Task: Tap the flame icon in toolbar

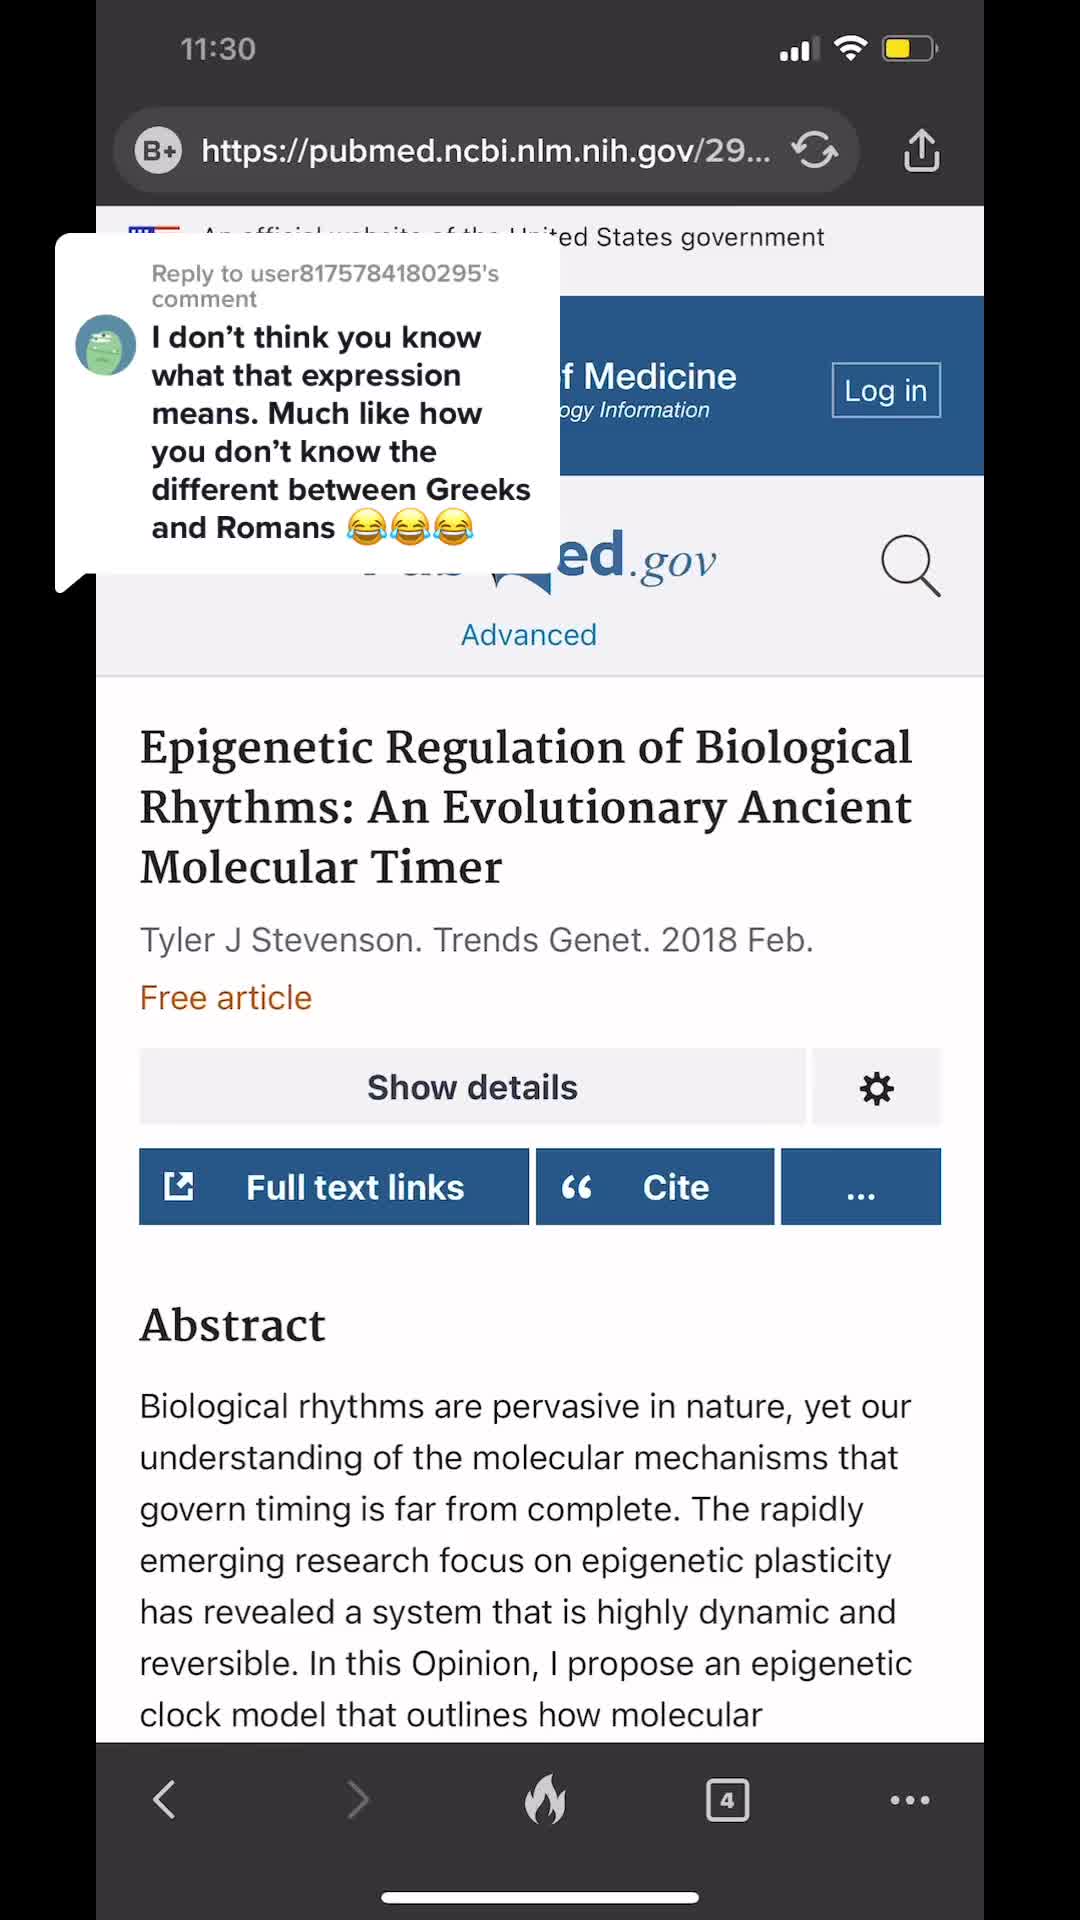Action: coord(545,1800)
